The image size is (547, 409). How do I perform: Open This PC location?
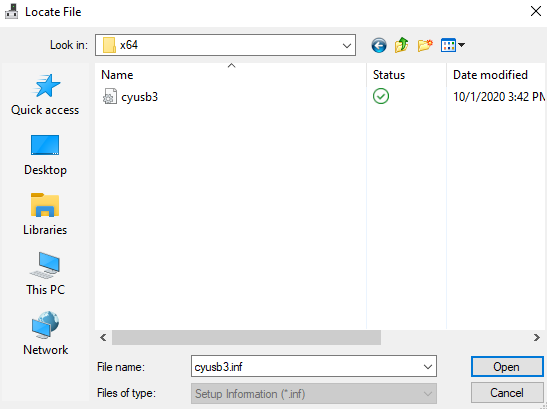(x=45, y=274)
